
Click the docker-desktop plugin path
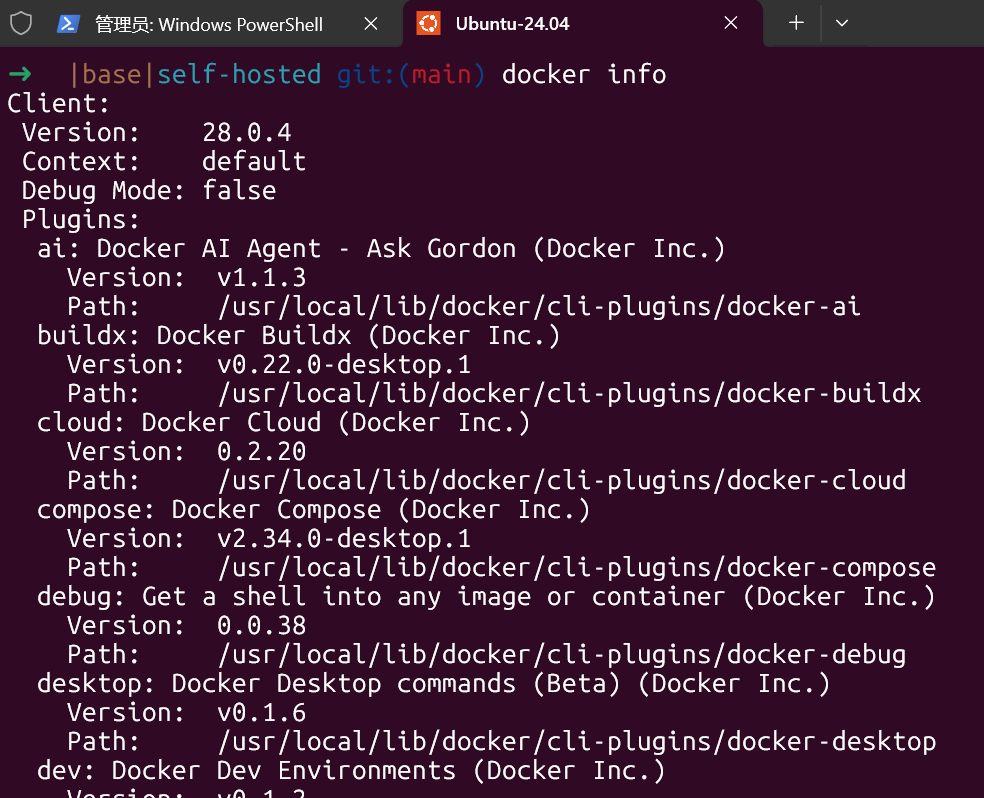coord(576,742)
